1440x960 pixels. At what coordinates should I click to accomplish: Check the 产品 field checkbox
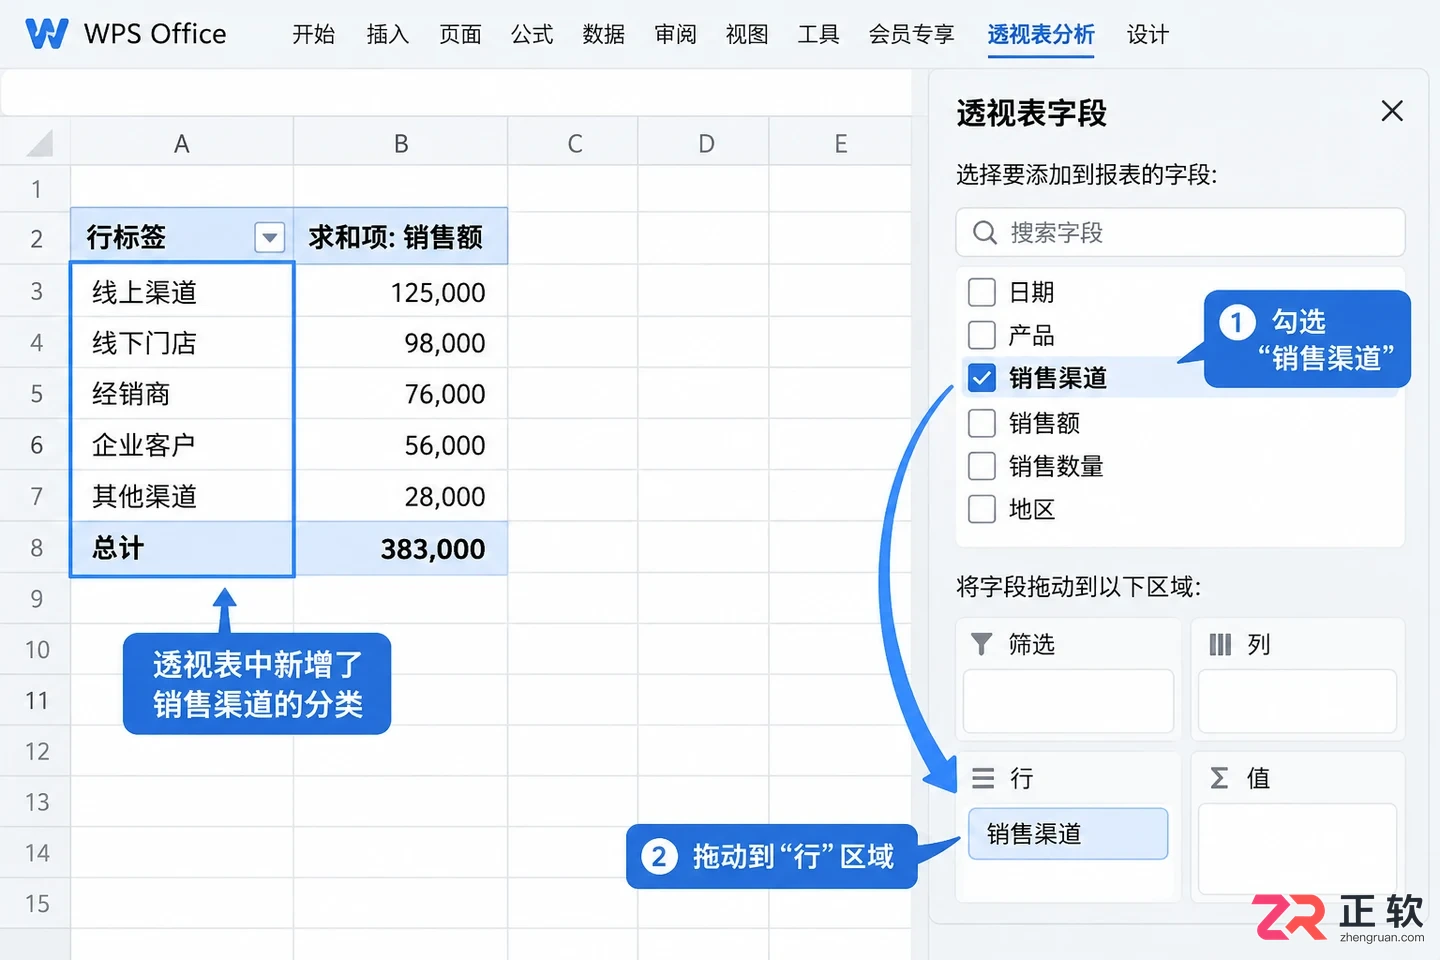(982, 335)
